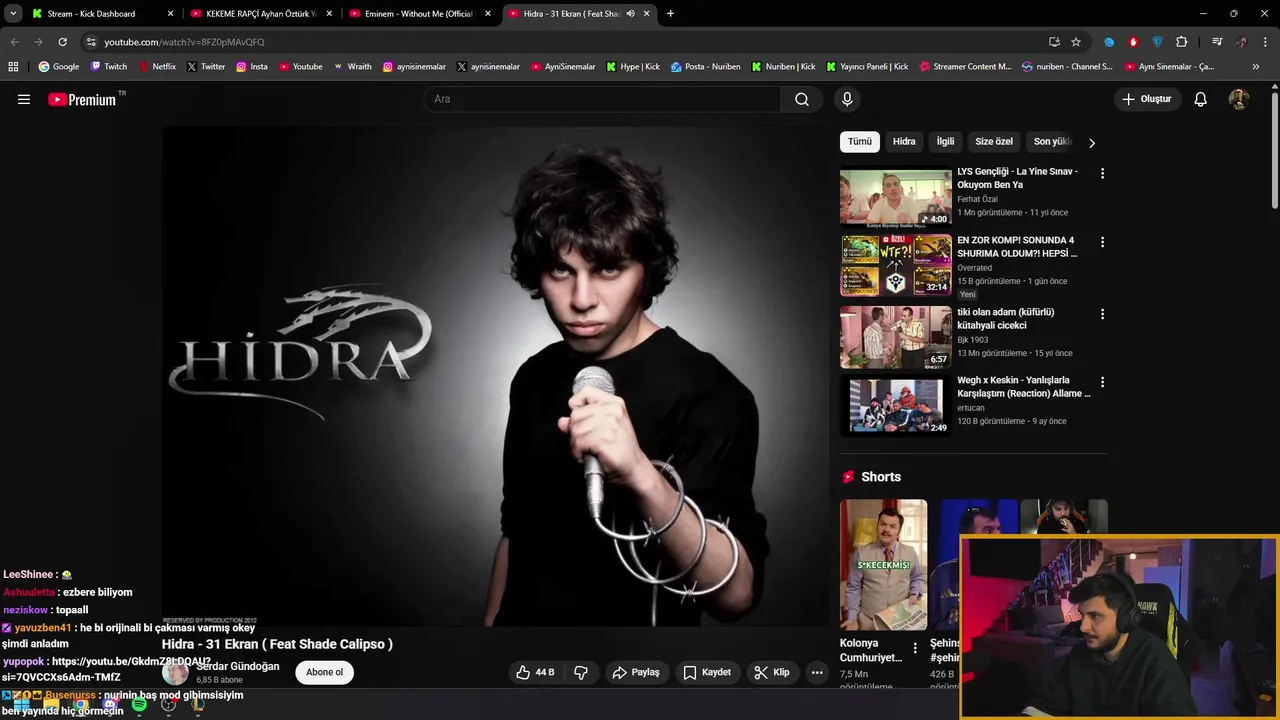Open the Extensions puzzle-piece menu

[1182, 42]
